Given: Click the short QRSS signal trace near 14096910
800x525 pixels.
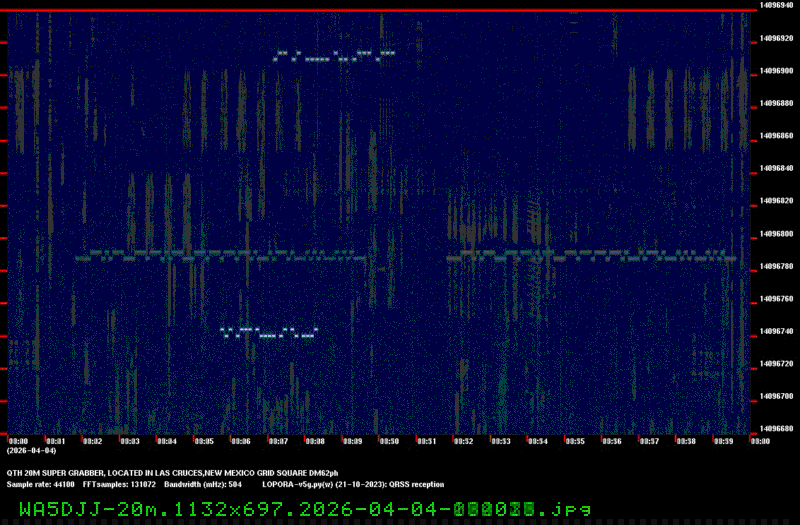Looking at the screenshot, I should 334,56.
